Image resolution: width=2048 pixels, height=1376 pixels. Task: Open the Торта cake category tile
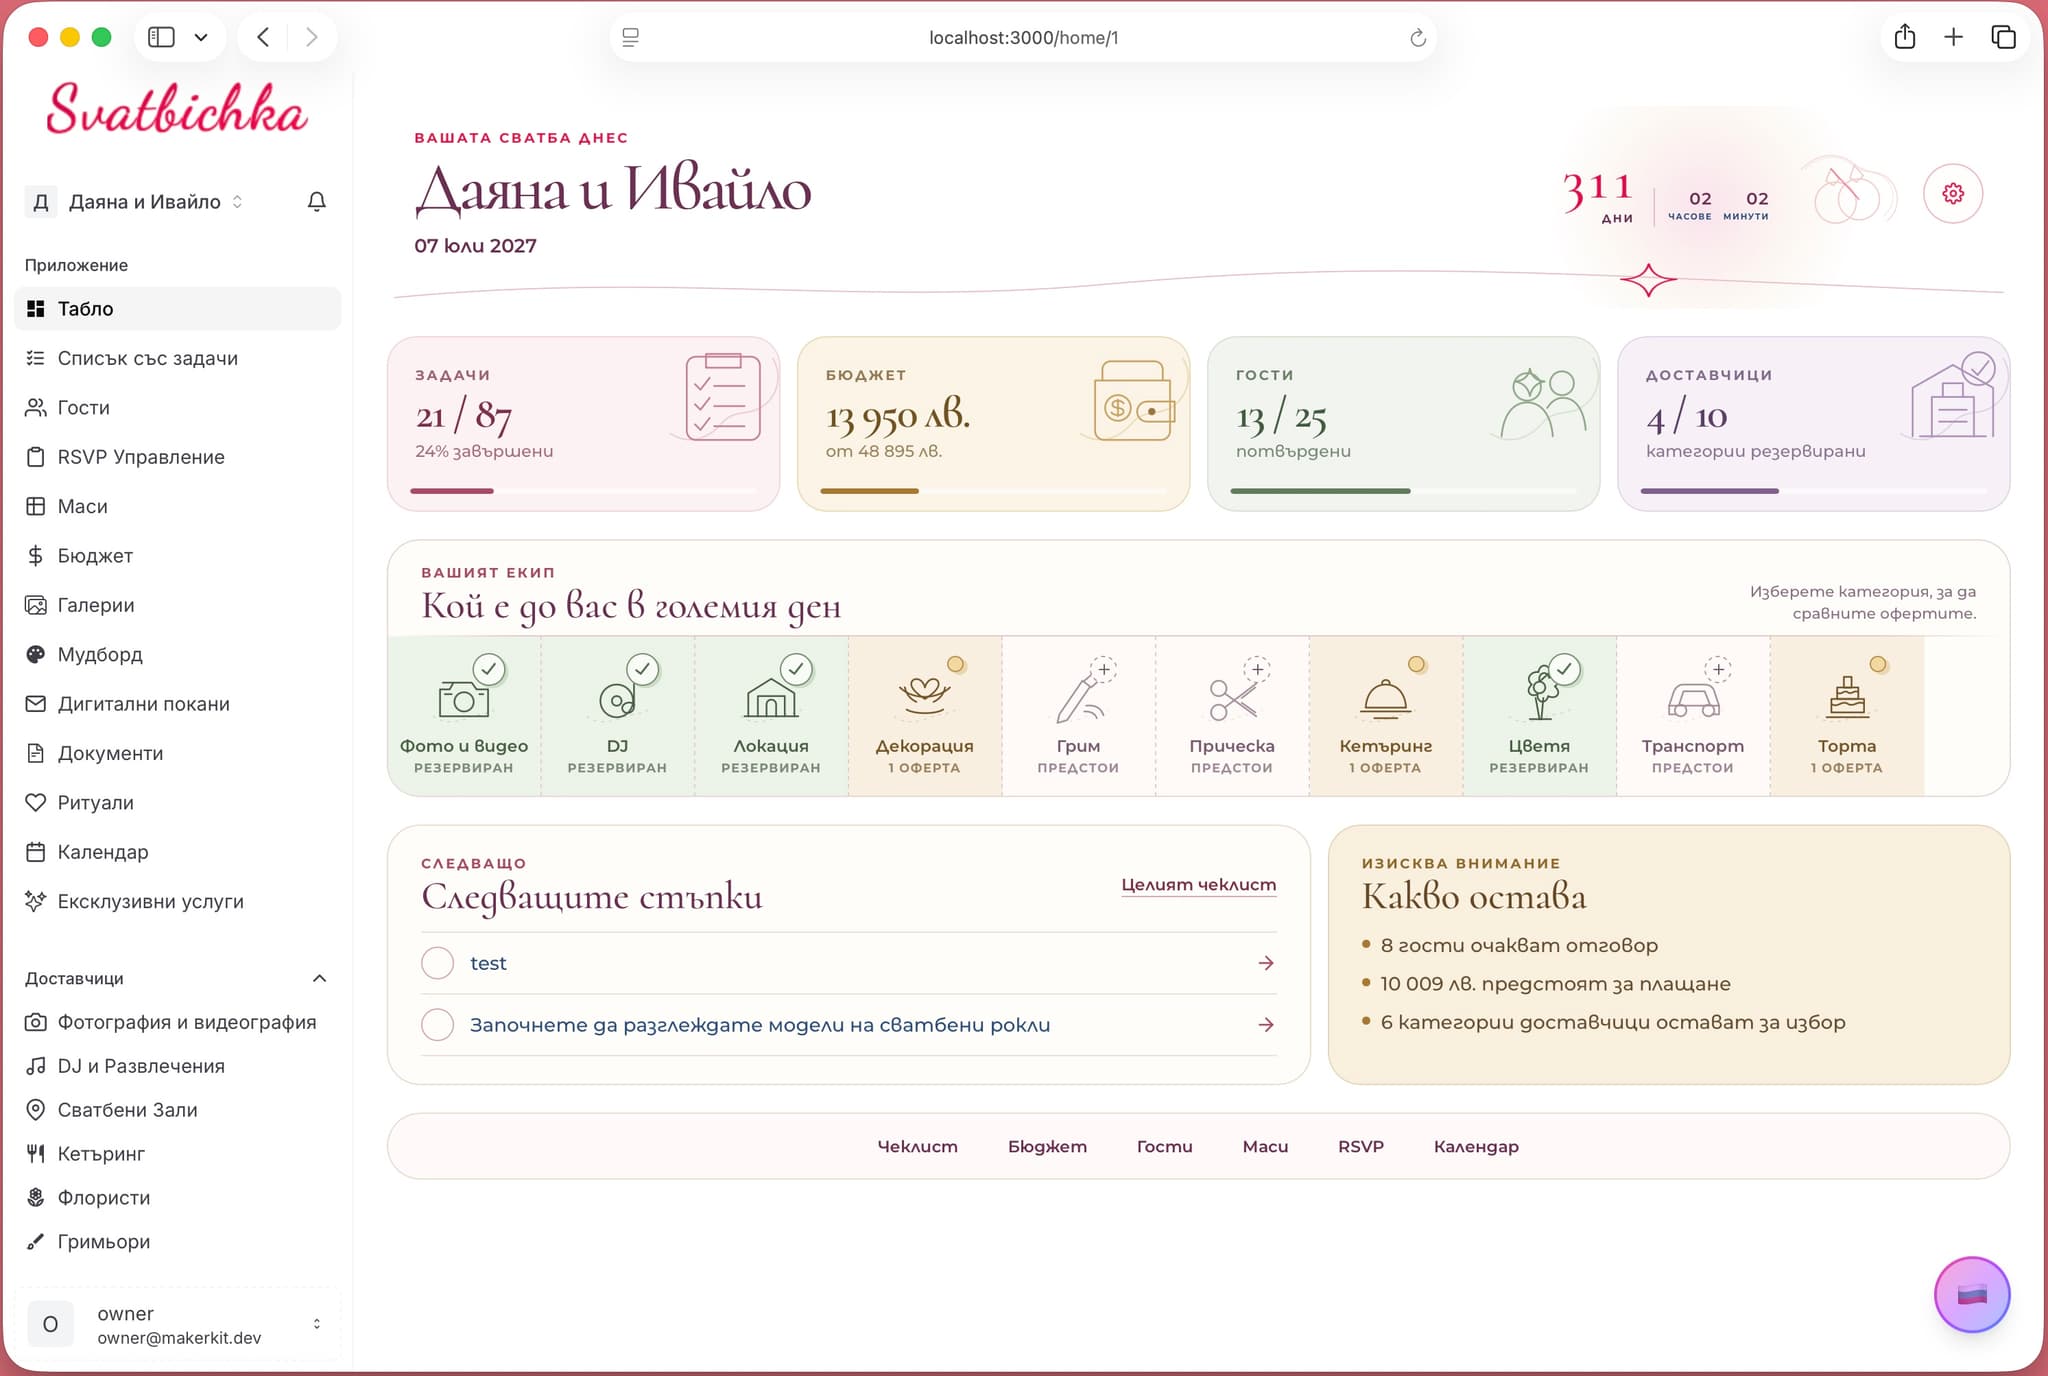(1847, 716)
